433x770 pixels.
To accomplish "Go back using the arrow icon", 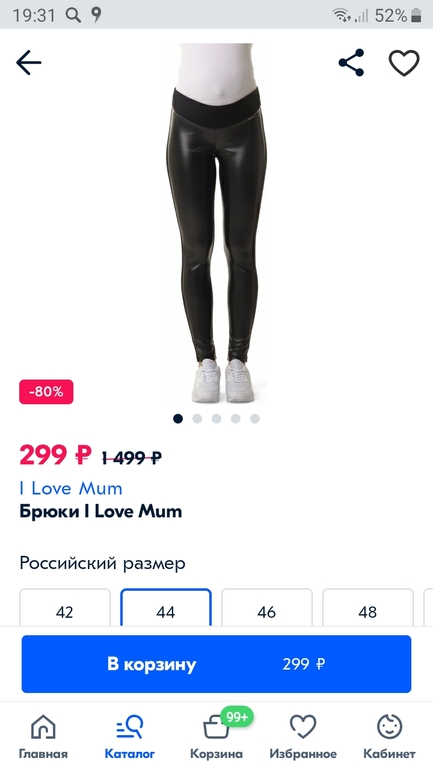I will coord(28,63).
